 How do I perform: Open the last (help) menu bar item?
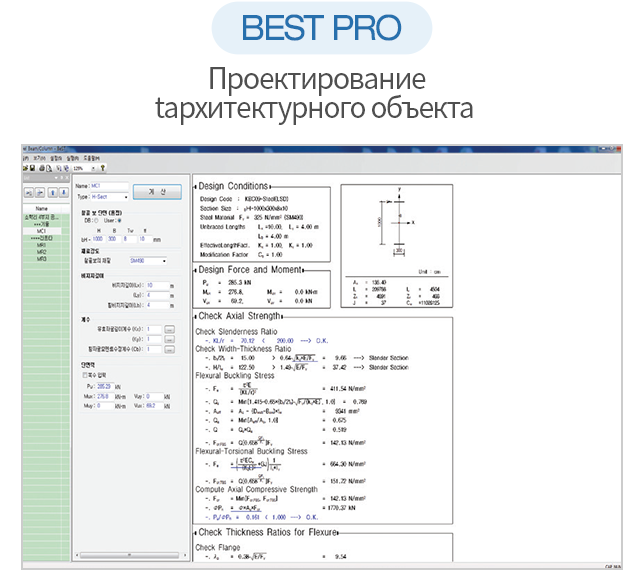pyautogui.click(x=92, y=158)
